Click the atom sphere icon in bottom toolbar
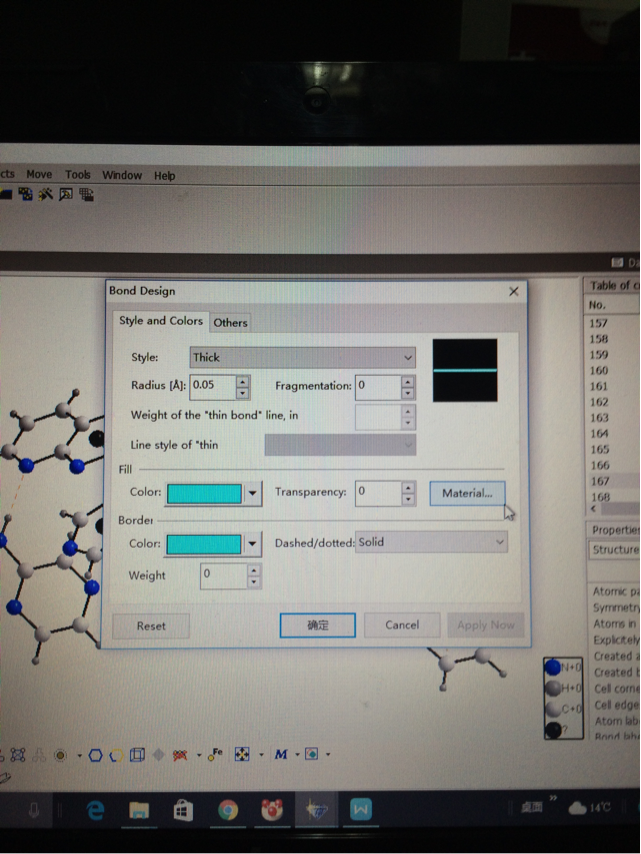 click(x=60, y=755)
